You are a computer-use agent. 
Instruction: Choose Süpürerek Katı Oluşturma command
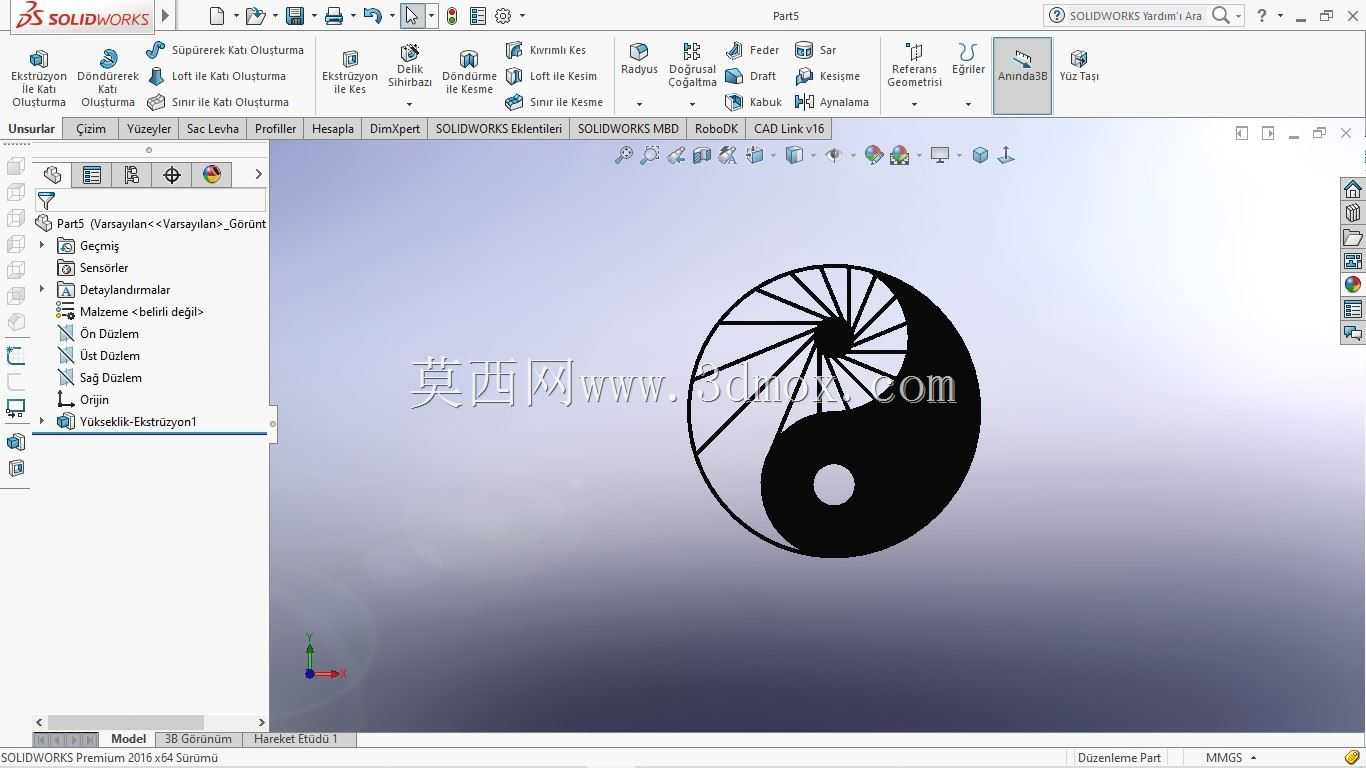[225, 50]
